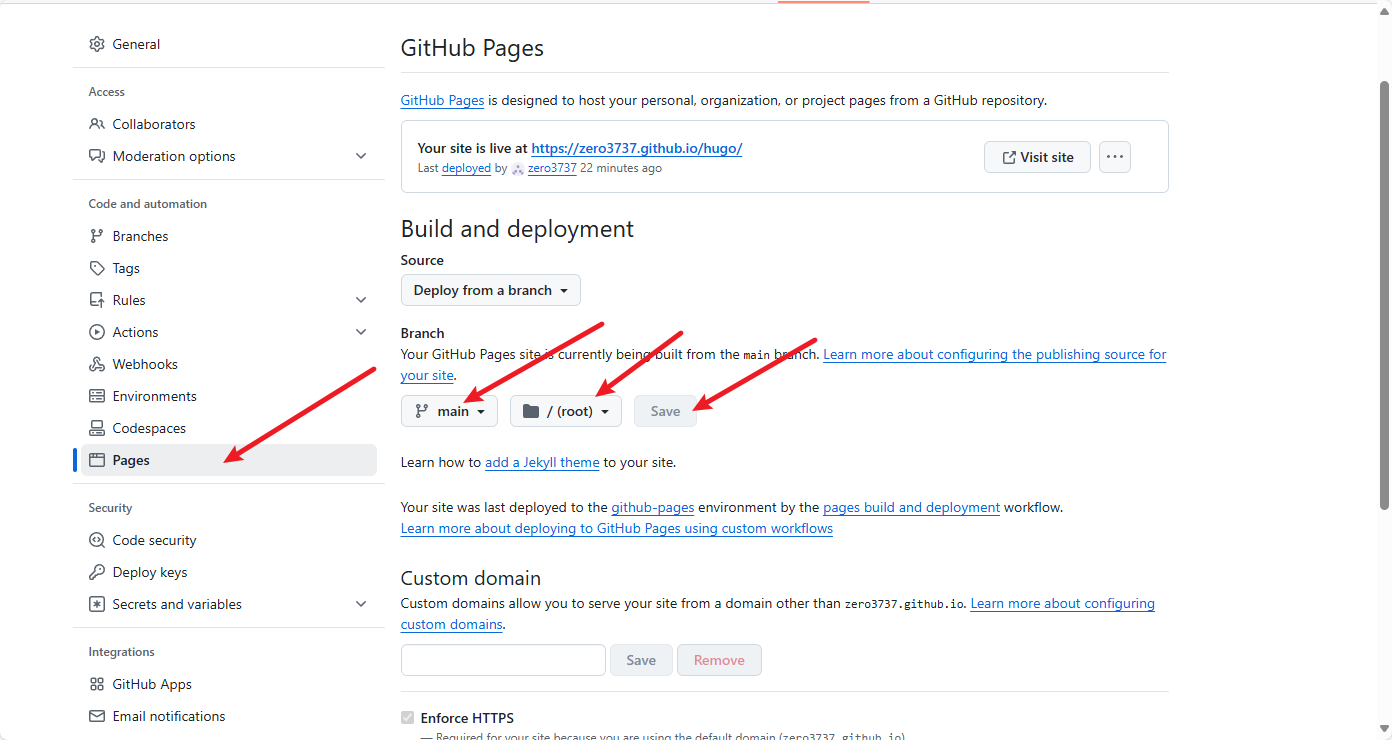Expand the Rules section chevron
Image resolution: width=1392 pixels, height=740 pixels.
361,300
